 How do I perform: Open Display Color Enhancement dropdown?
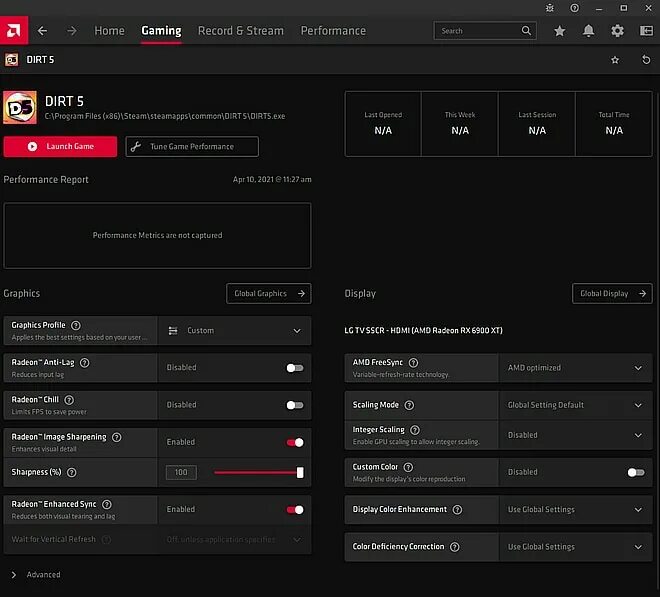[575, 509]
